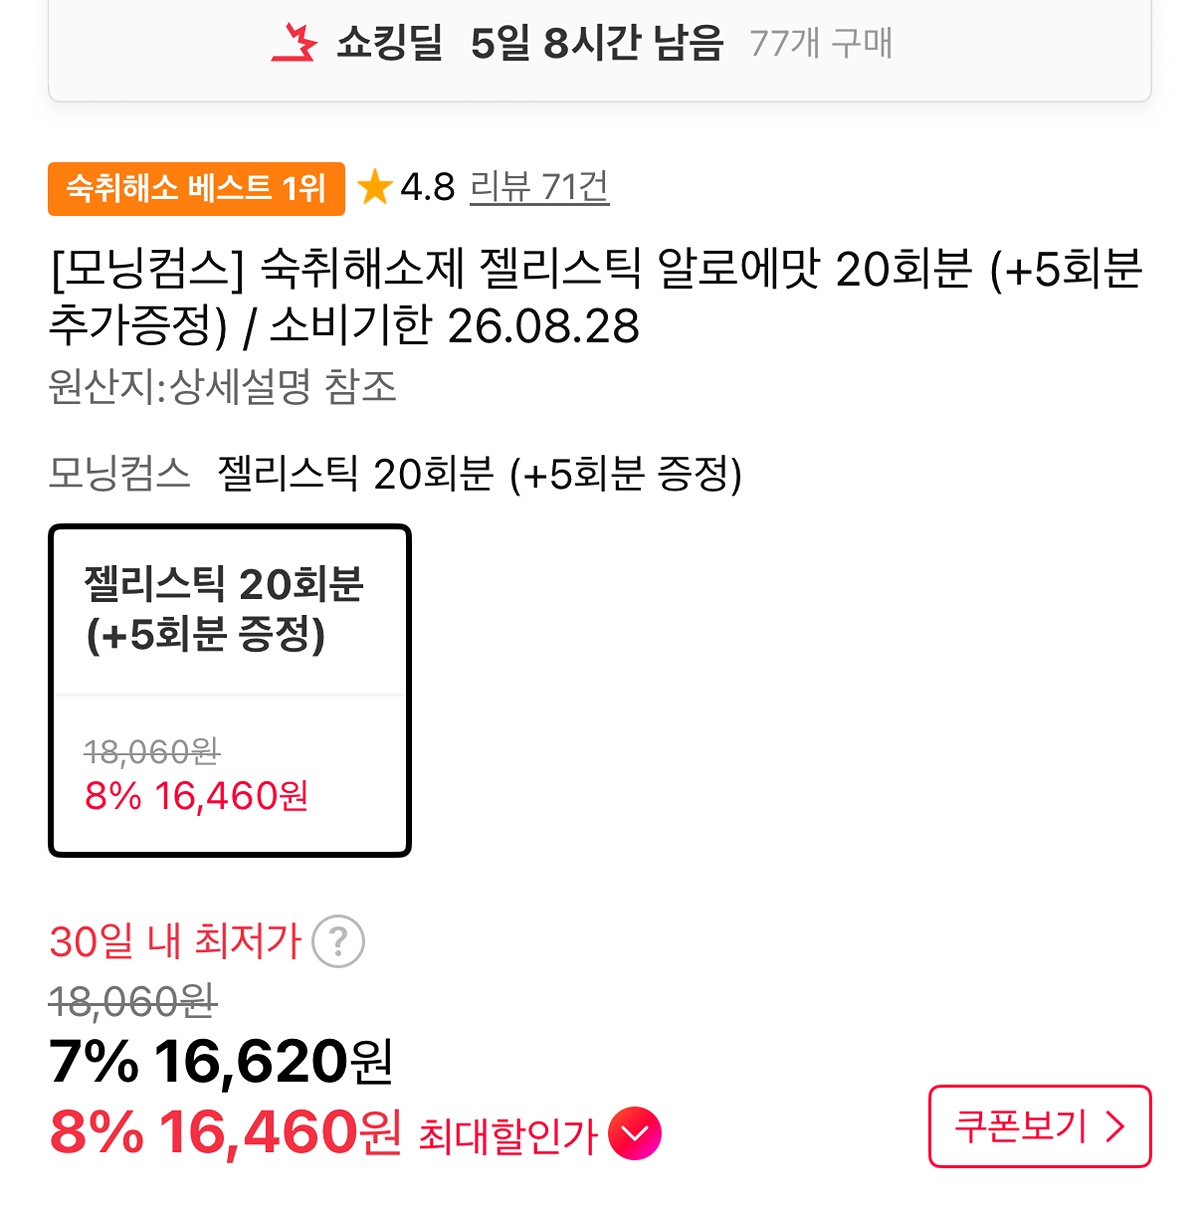
Task: Click the 숙취해소 베스트 1위 badge
Action: click(196, 188)
